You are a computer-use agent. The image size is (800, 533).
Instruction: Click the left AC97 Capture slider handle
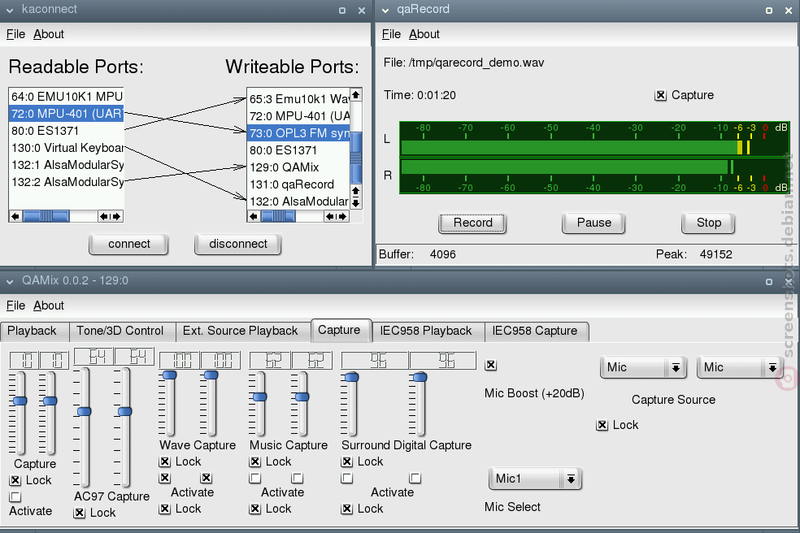click(x=84, y=412)
